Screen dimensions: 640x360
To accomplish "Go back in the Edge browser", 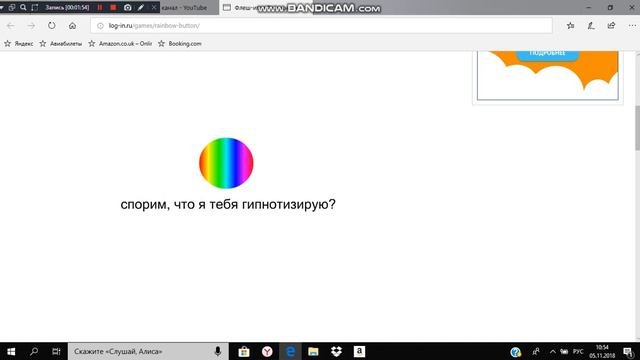I will 10,26.
